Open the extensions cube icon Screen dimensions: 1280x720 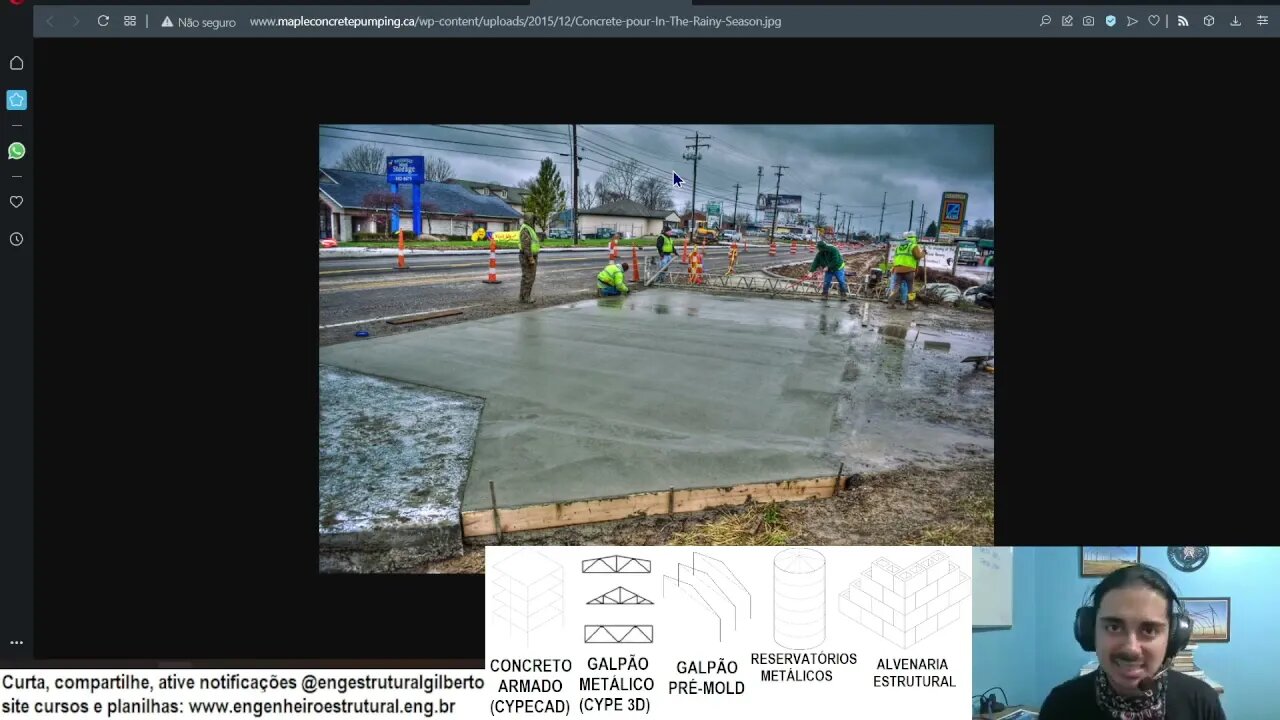click(x=1209, y=21)
